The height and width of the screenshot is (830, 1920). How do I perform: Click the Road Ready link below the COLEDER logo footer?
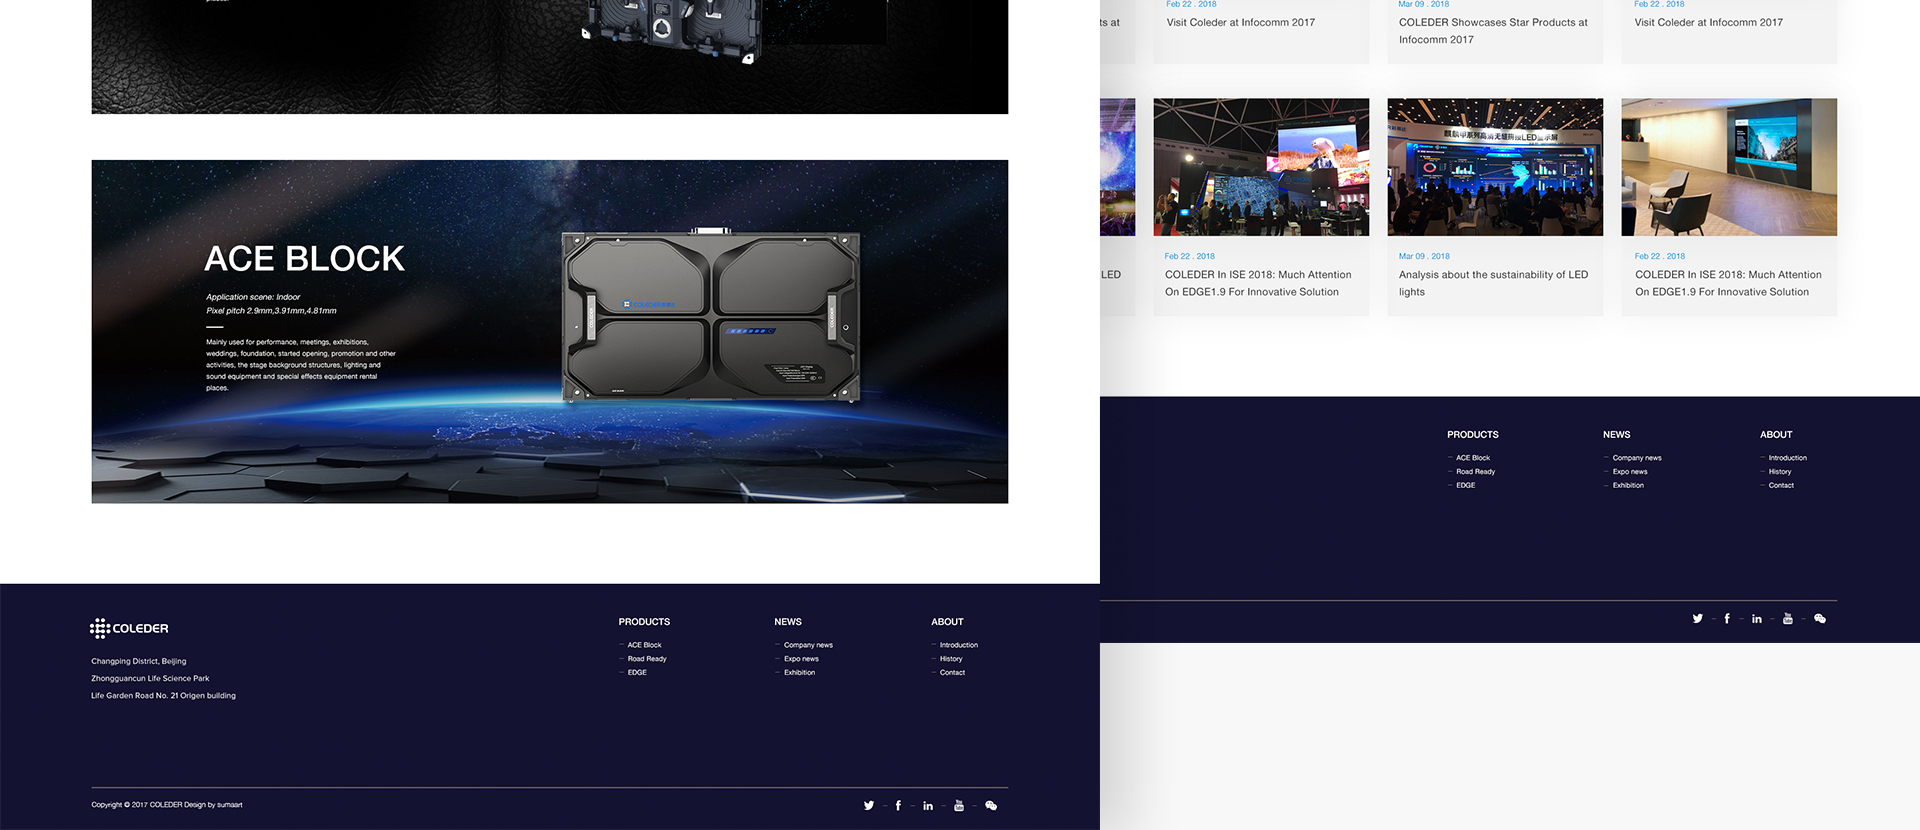tap(647, 659)
